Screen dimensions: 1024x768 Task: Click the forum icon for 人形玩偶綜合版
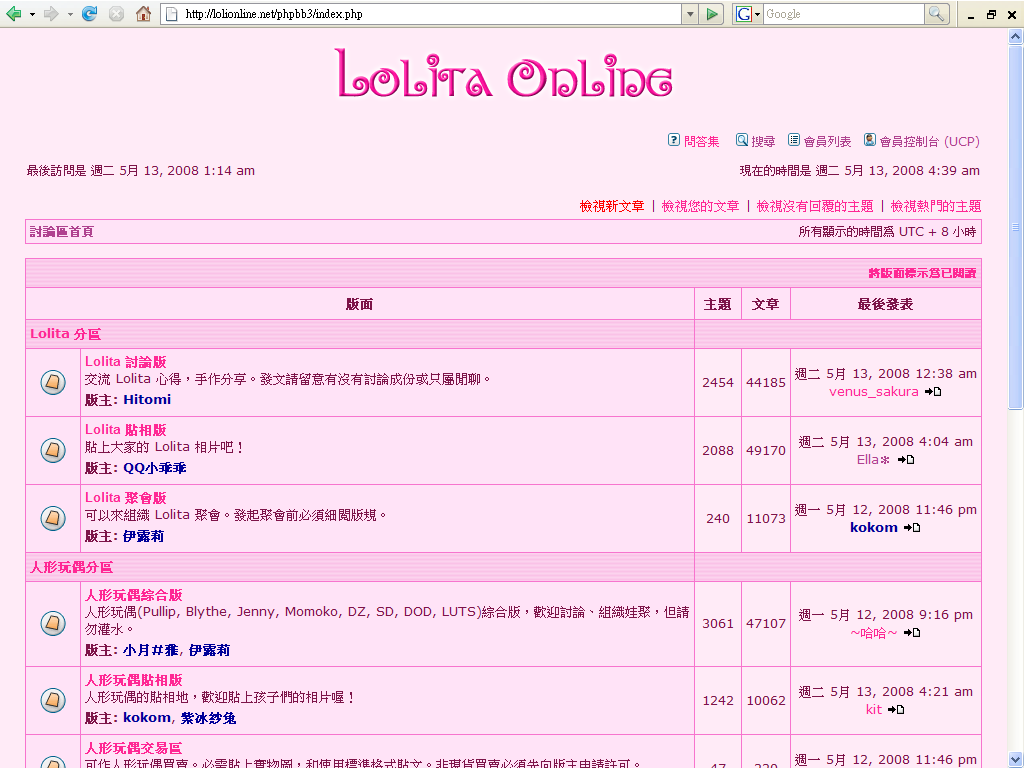[53, 623]
